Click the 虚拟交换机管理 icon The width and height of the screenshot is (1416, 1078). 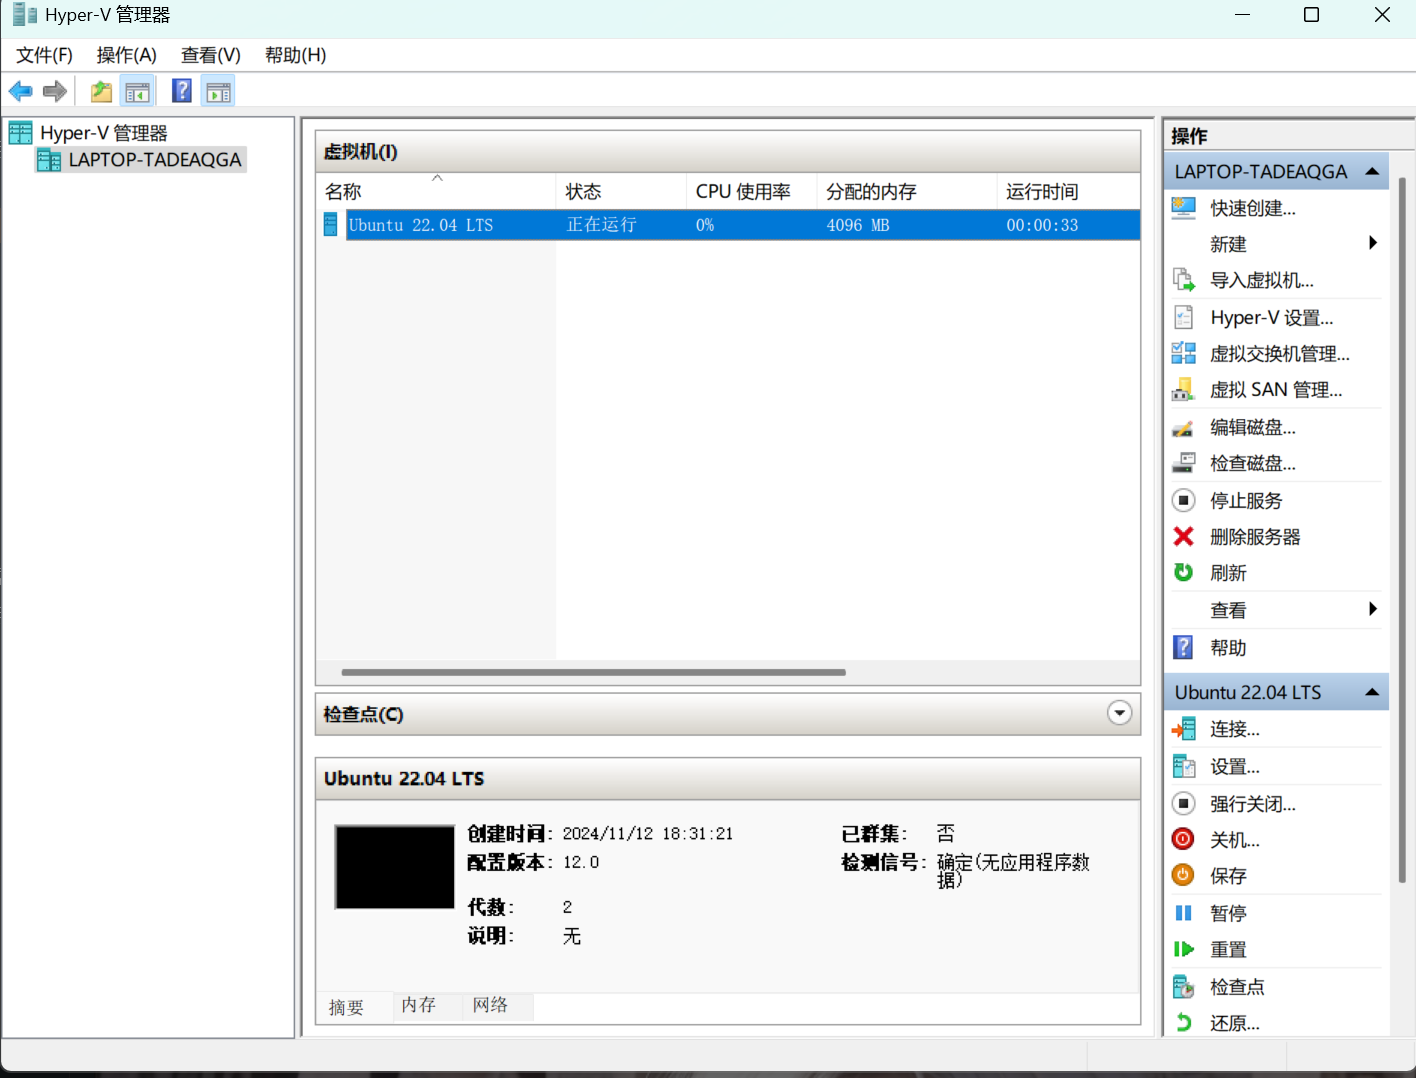[1183, 353]
